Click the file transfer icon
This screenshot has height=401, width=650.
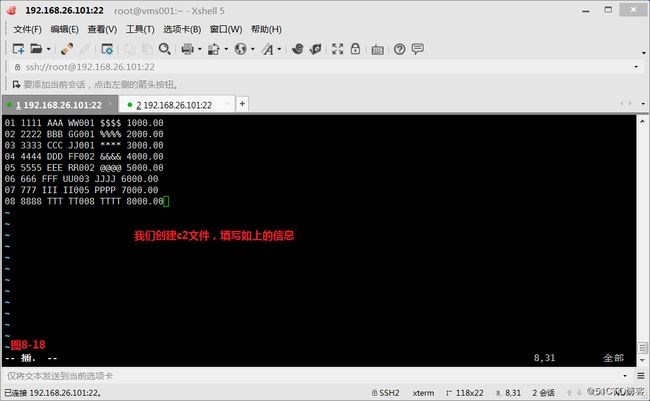click(x=213, y=49)
